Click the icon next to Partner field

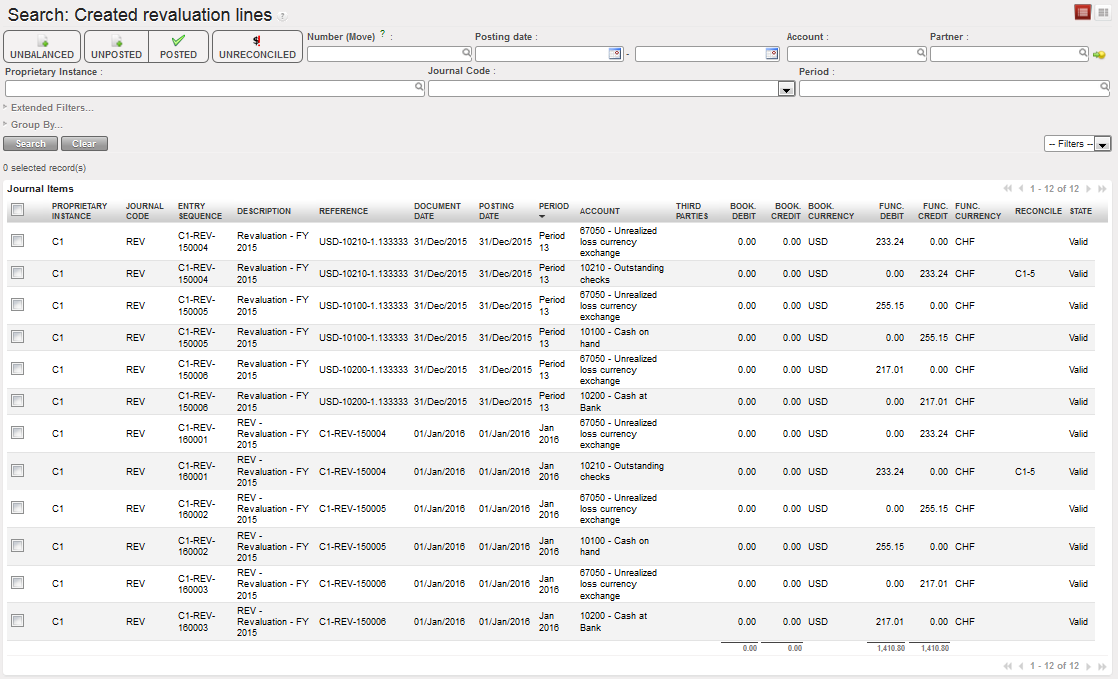(x=1099, y=55)
